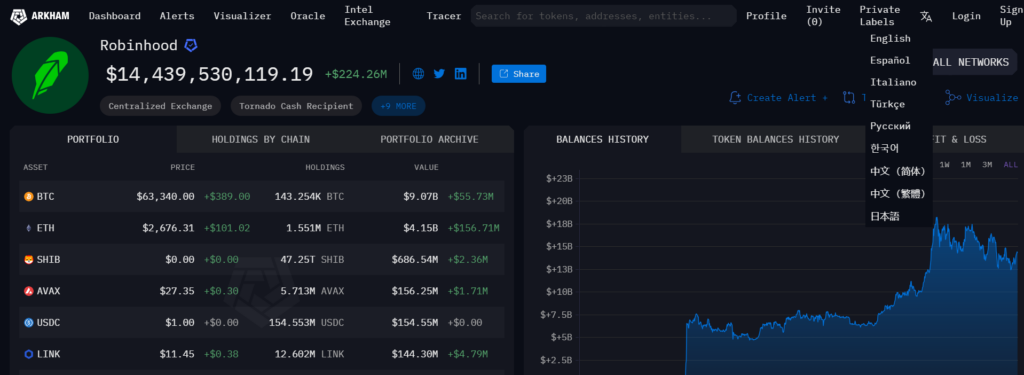Viewport: 1024px width, 375px height.
Task: Open Private Labels page
Action: click(880, 16)
